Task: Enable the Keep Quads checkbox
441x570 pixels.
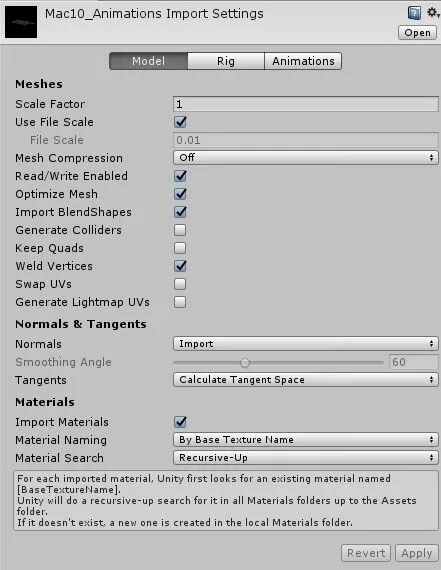Action: coord(180,248)
